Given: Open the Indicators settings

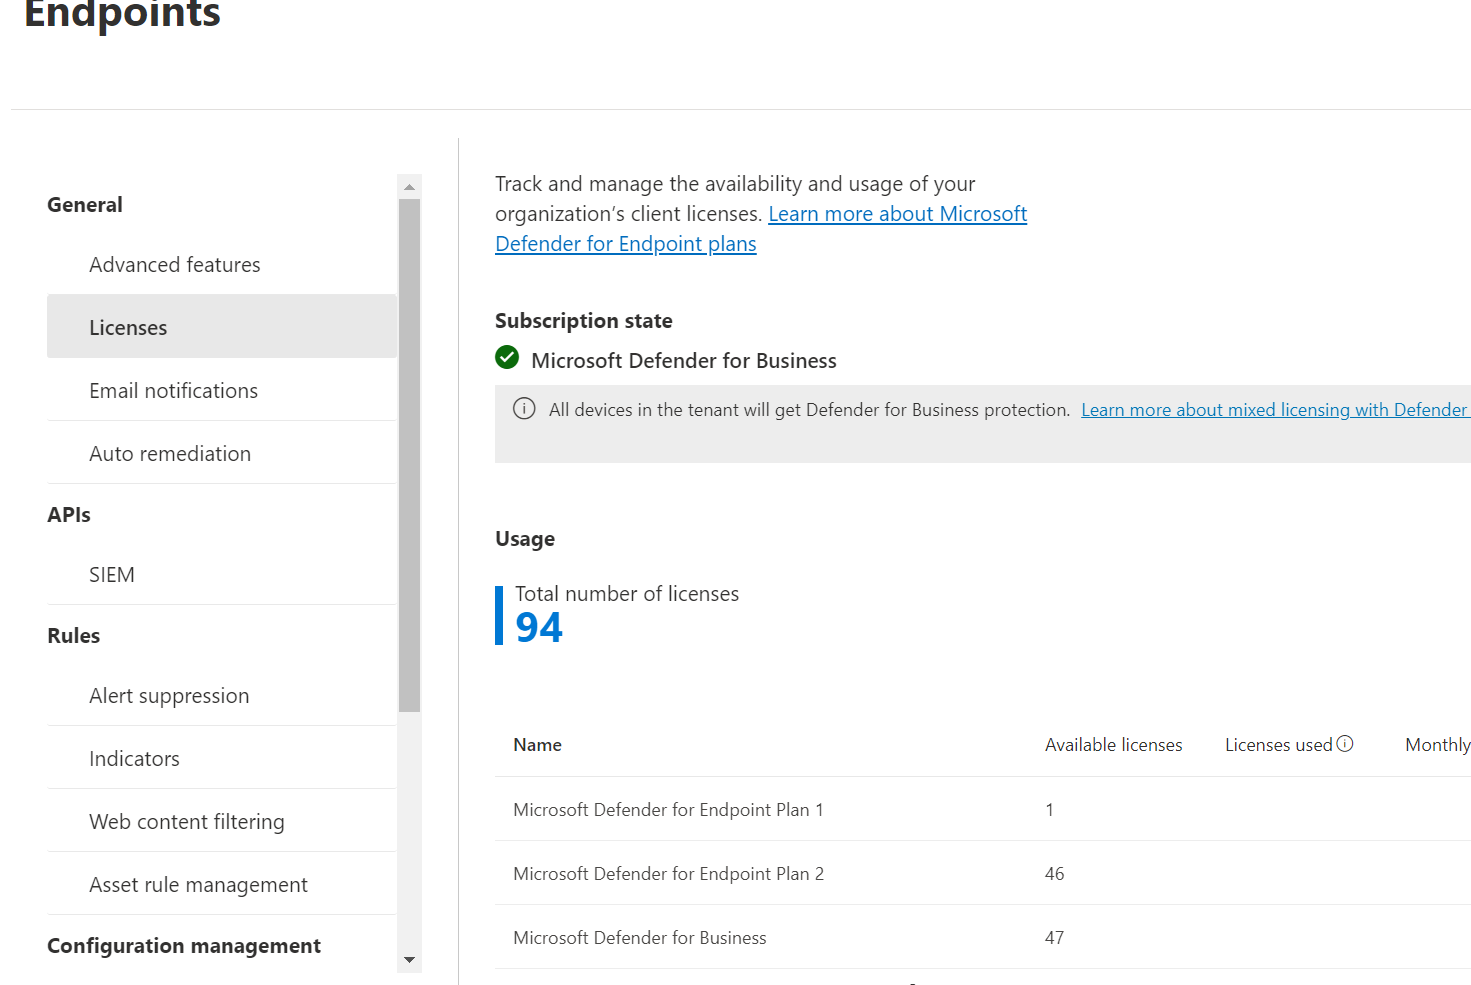Looking at the screenshot, I should click(x=134, y=758).
